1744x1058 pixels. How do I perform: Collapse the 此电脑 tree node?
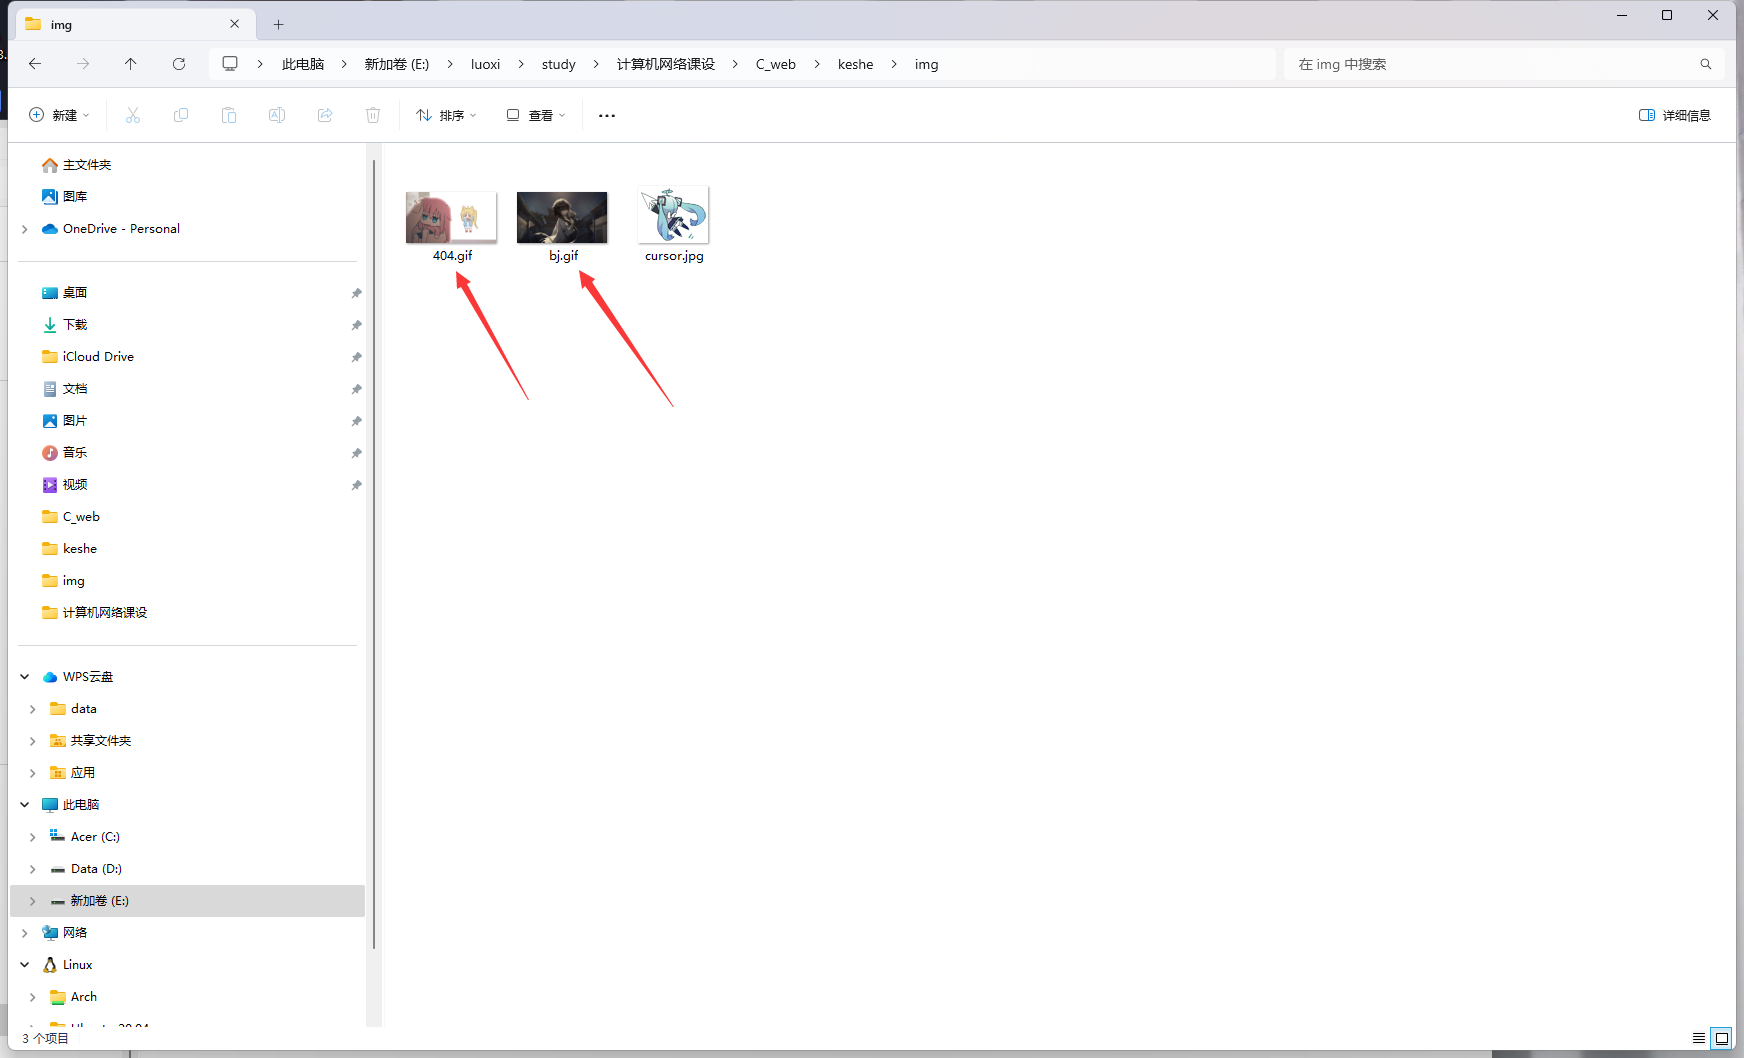click(x=25, y=805)
